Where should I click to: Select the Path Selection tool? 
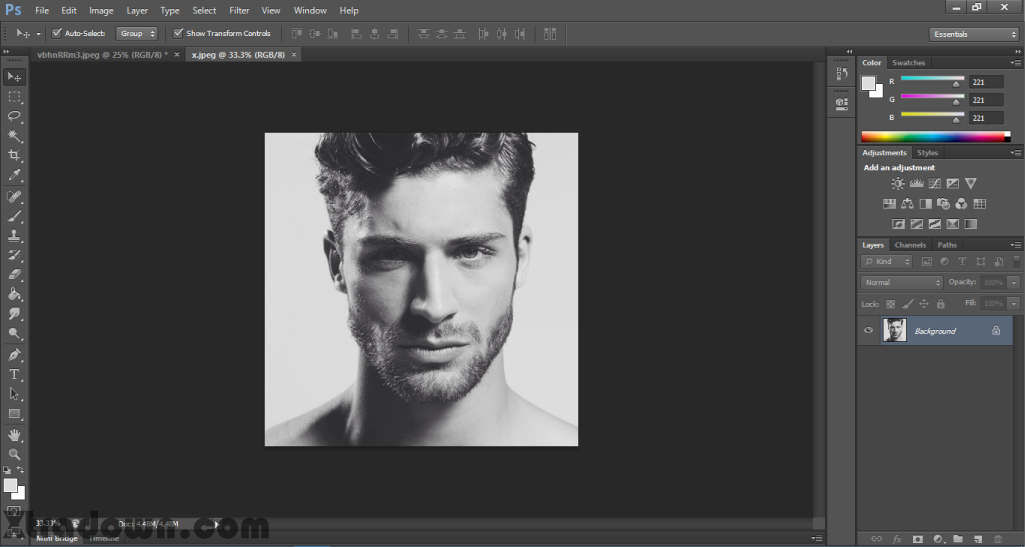pyautogui.click(x=14, y=394)
